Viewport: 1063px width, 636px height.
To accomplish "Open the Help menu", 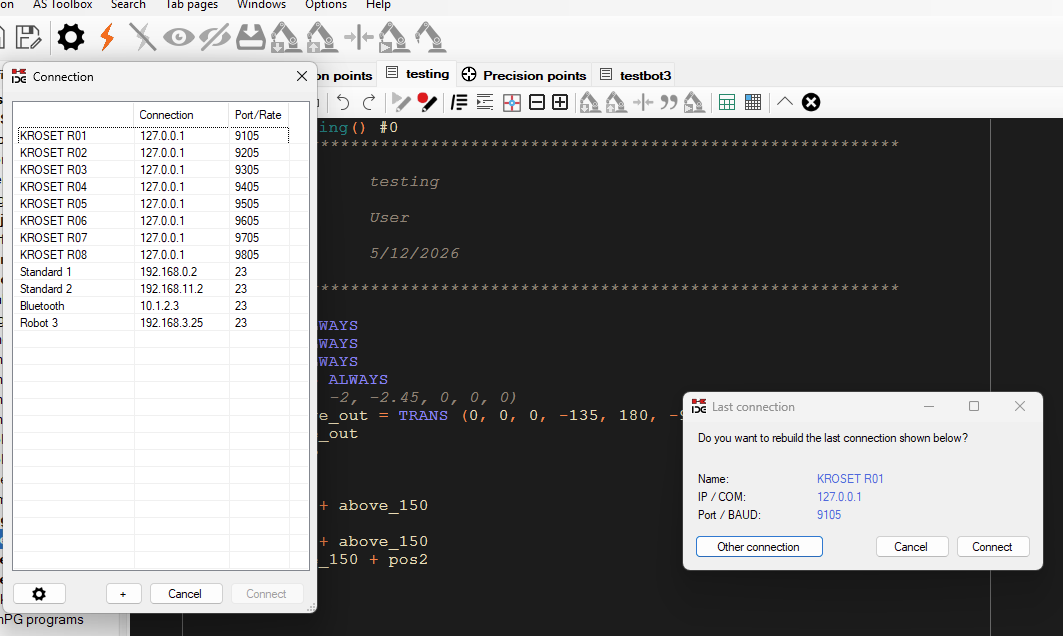I will point(378,5).
